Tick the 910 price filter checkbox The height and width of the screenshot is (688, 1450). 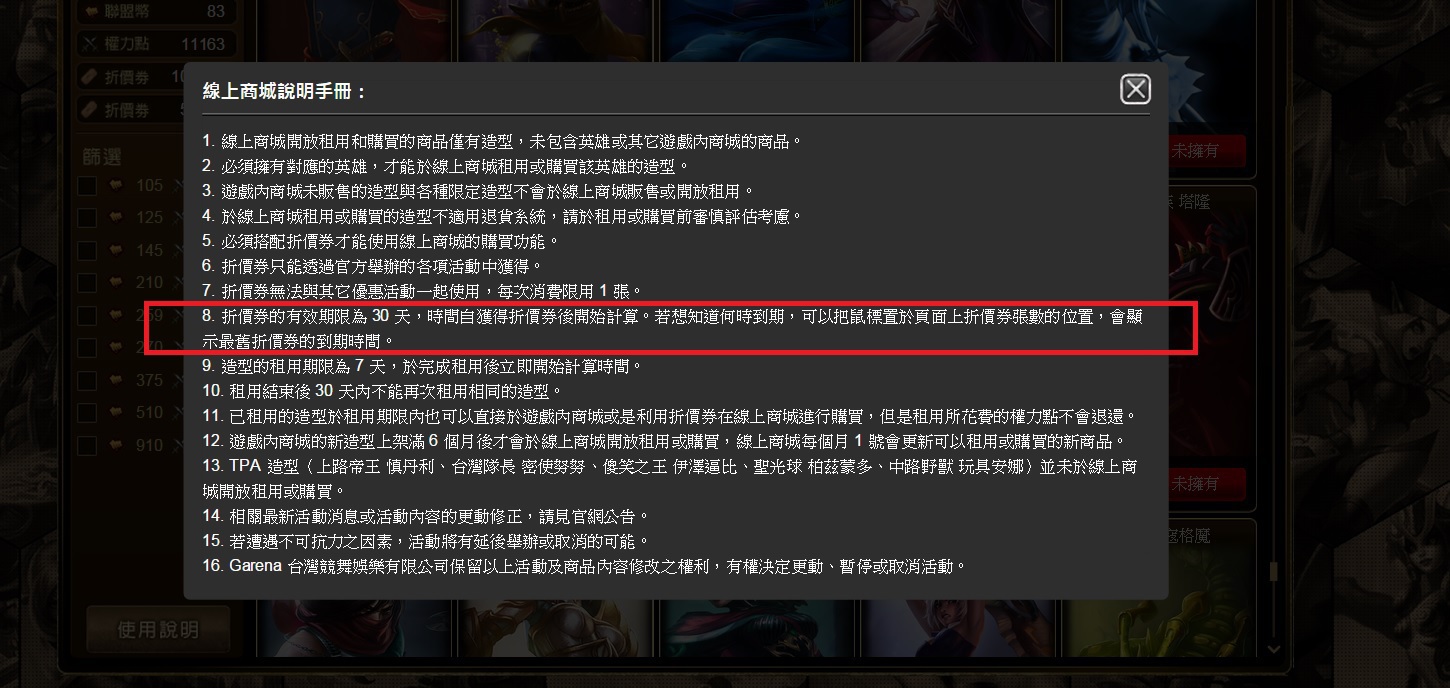coord(87,445)
